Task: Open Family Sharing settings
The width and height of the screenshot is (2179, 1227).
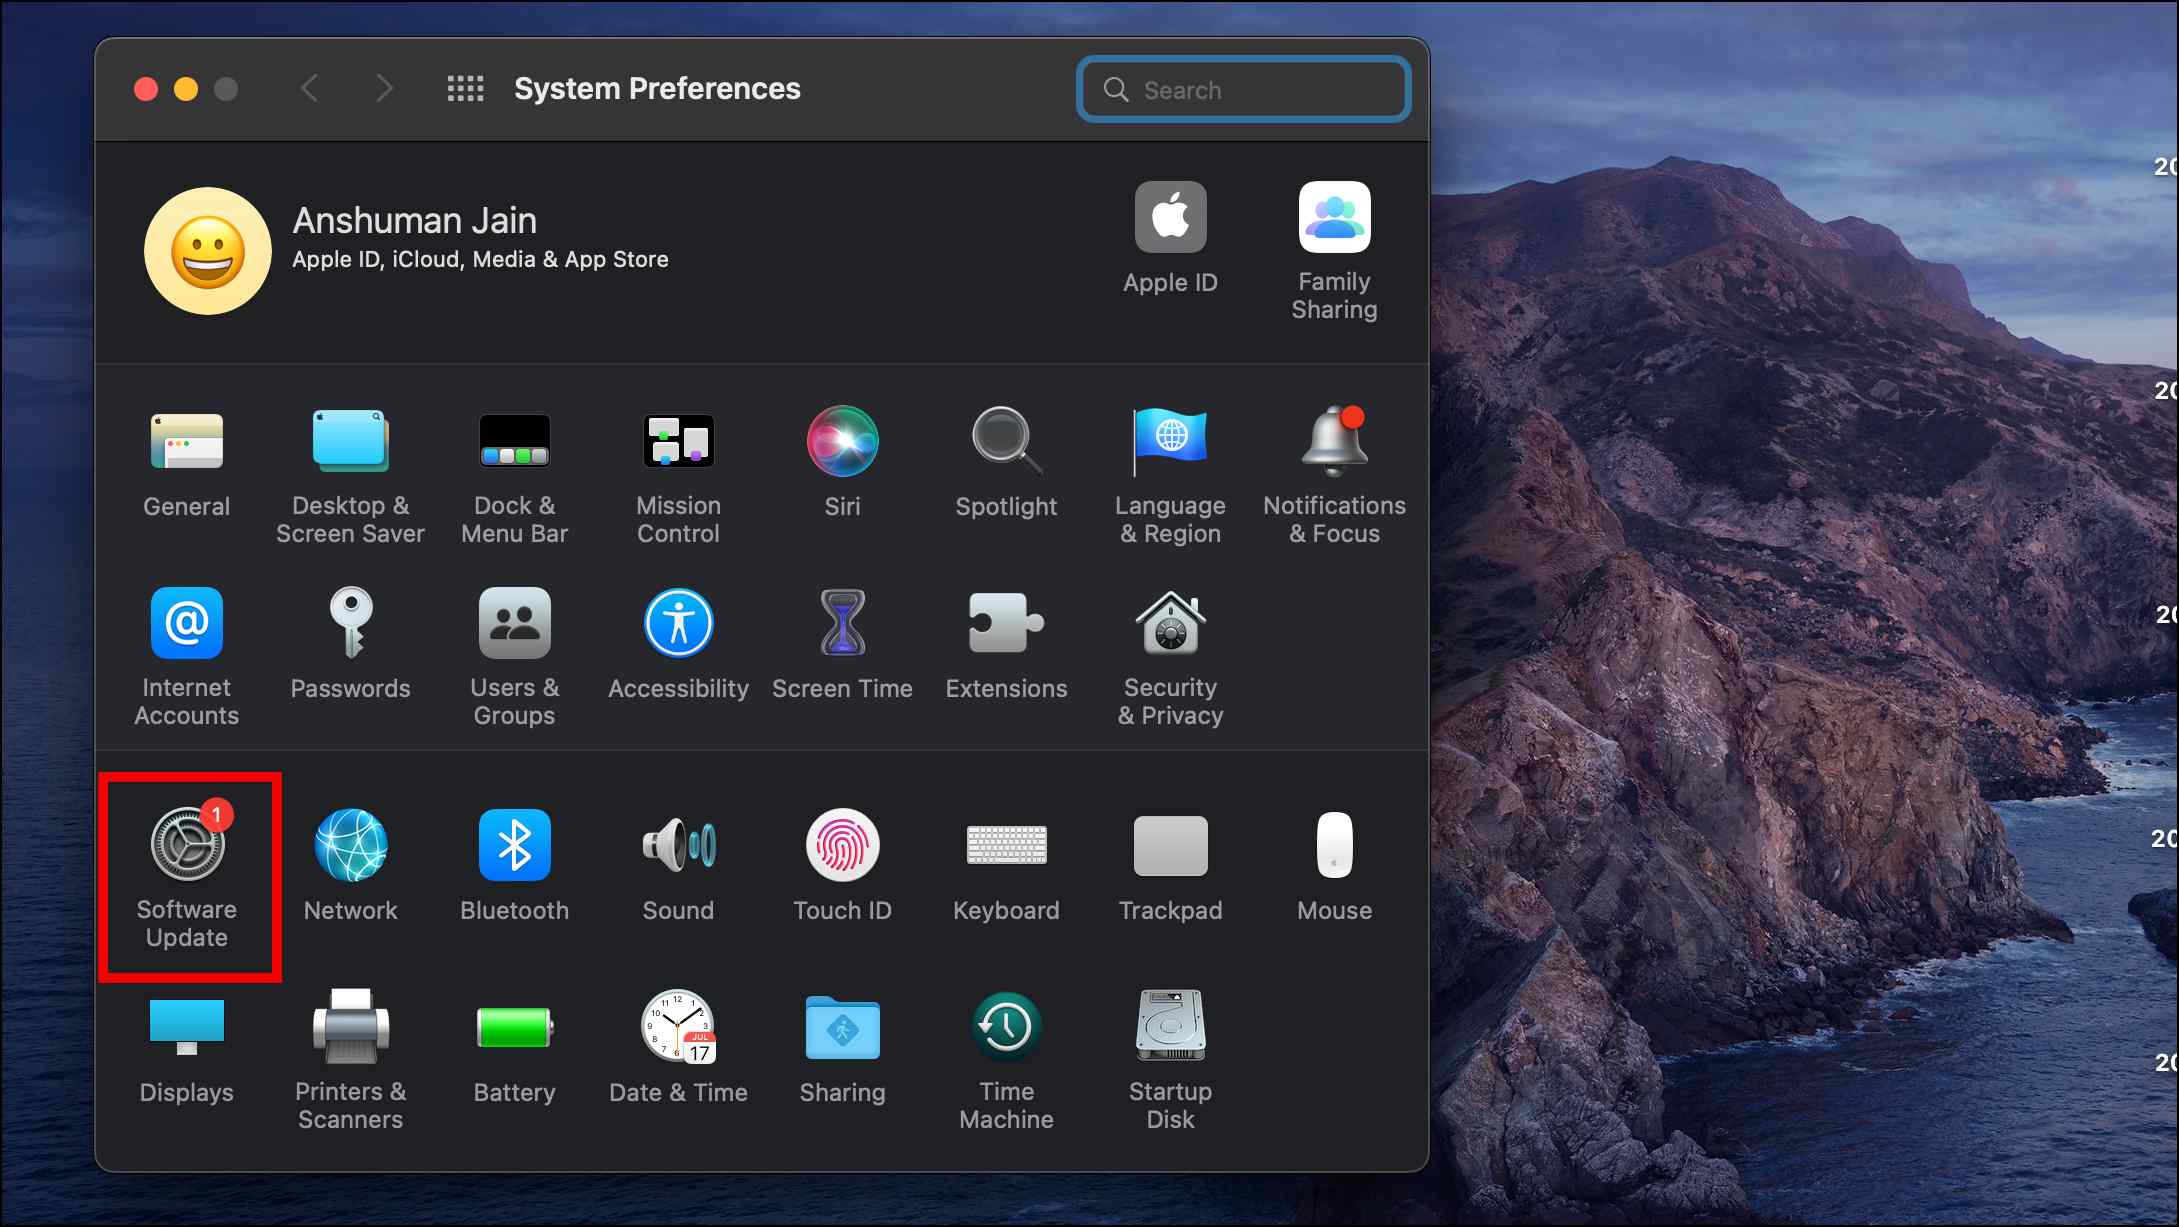Action: coord(1334,251)
